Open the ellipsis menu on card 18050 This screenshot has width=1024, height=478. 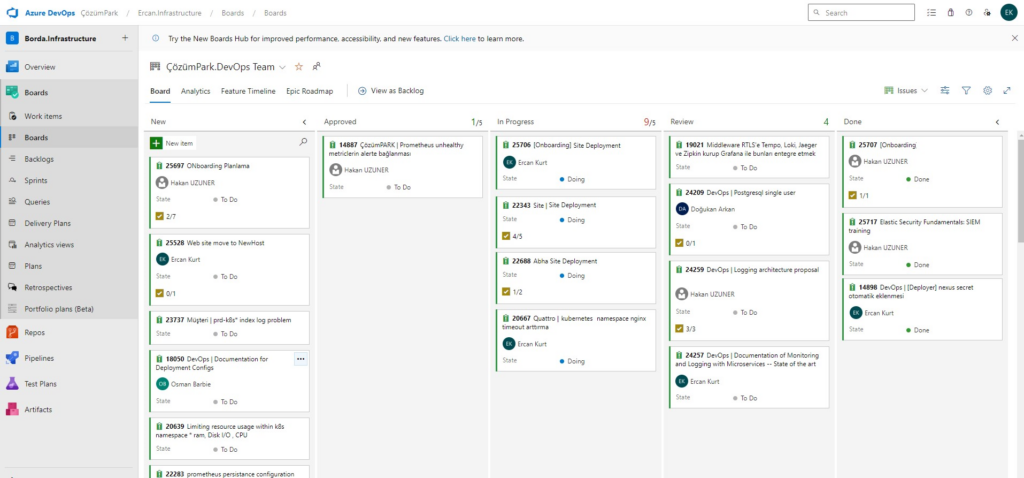tap(300, 358)
